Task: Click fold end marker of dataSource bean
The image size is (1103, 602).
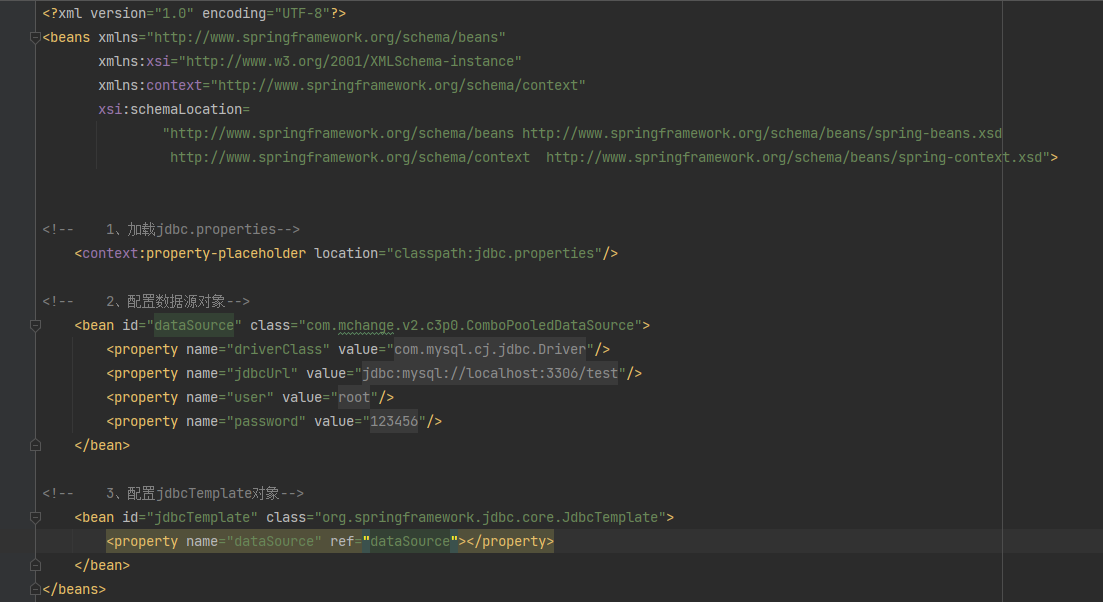Action: click(35, 445)
